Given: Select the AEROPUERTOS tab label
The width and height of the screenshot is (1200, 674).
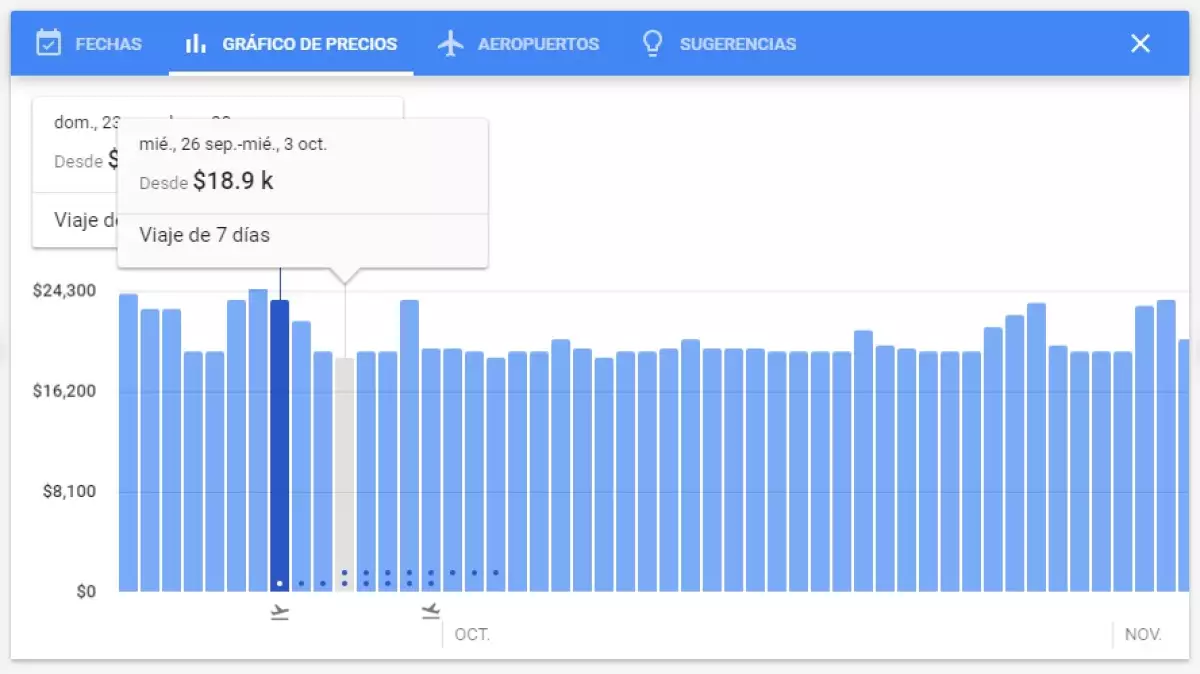Looking at the screenshot, I should (538, 44).
